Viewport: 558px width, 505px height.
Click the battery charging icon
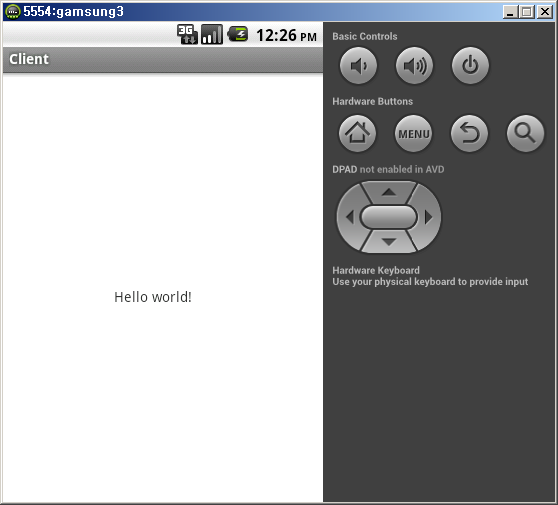coord(238,35)
